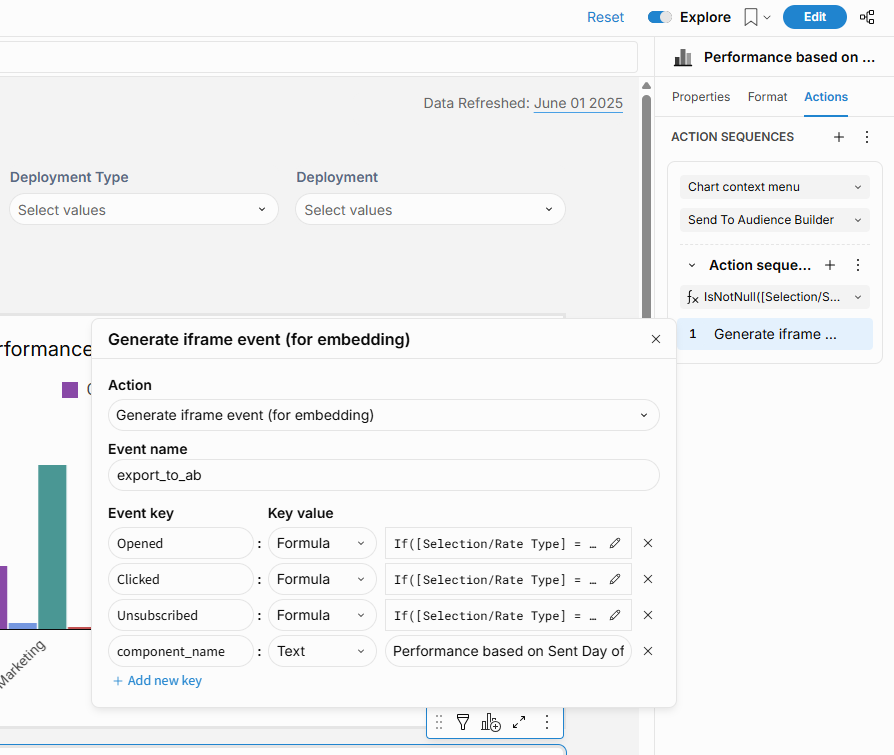Screen dimensions: 894x755
Task: Switch to the Properties tab
Action: click(701, 97)
